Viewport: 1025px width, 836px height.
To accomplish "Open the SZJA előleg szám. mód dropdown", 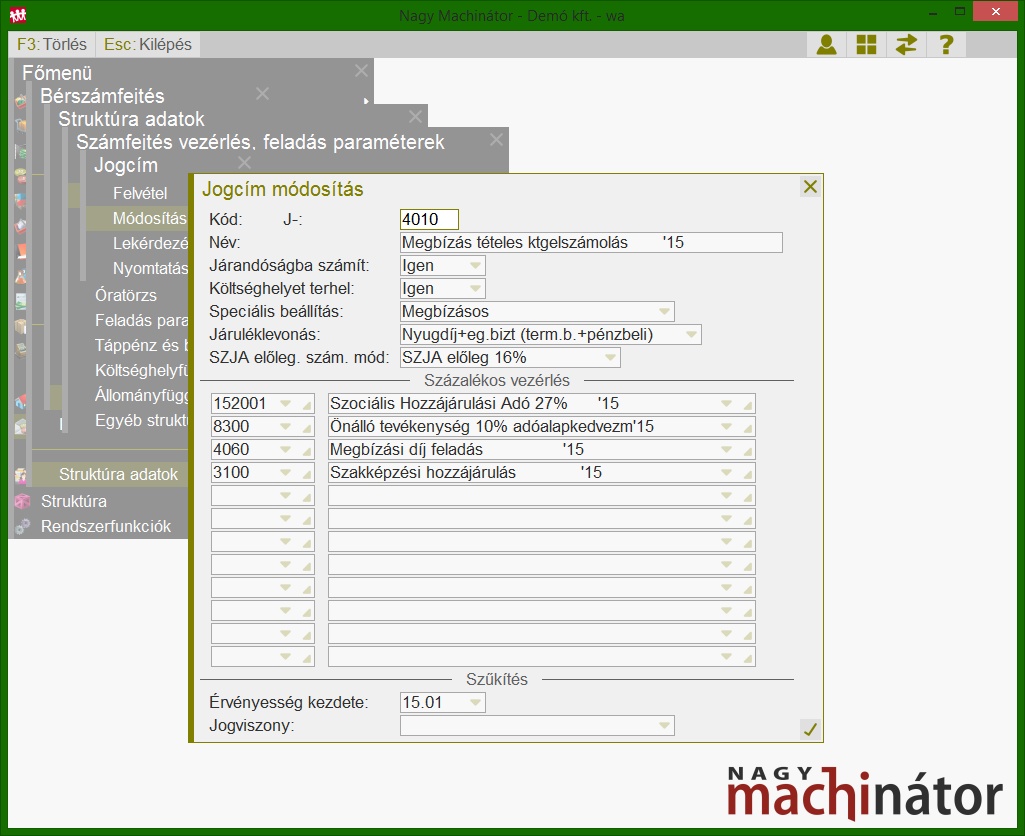I will 610,358.
